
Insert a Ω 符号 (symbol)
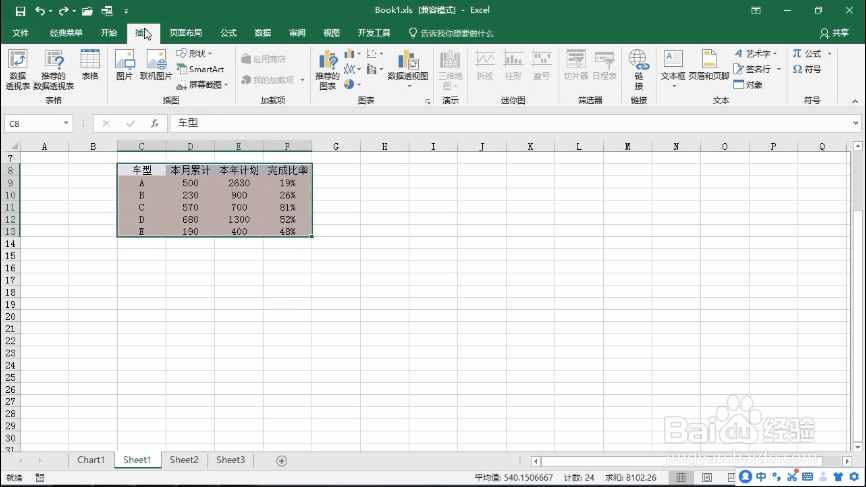coord(807,69)
